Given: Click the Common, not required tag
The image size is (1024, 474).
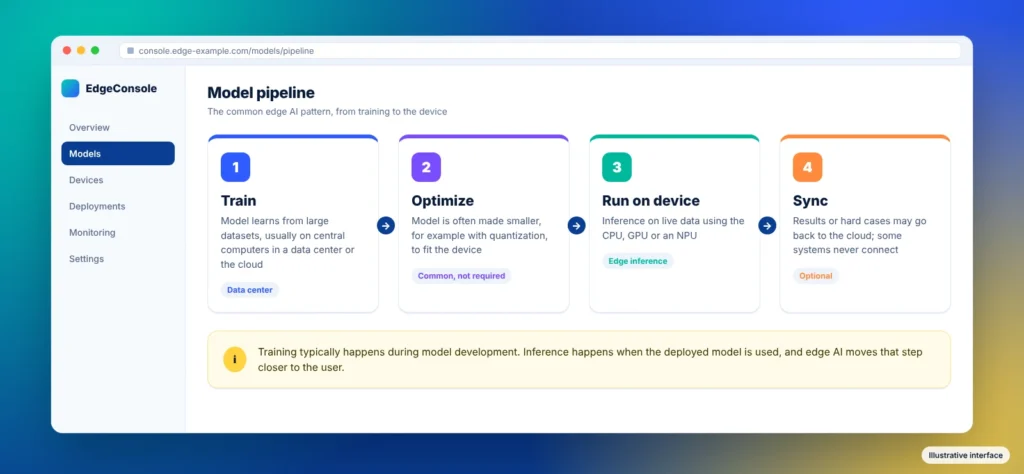Looking at the screenshot, I should click(x=461, y=276).
